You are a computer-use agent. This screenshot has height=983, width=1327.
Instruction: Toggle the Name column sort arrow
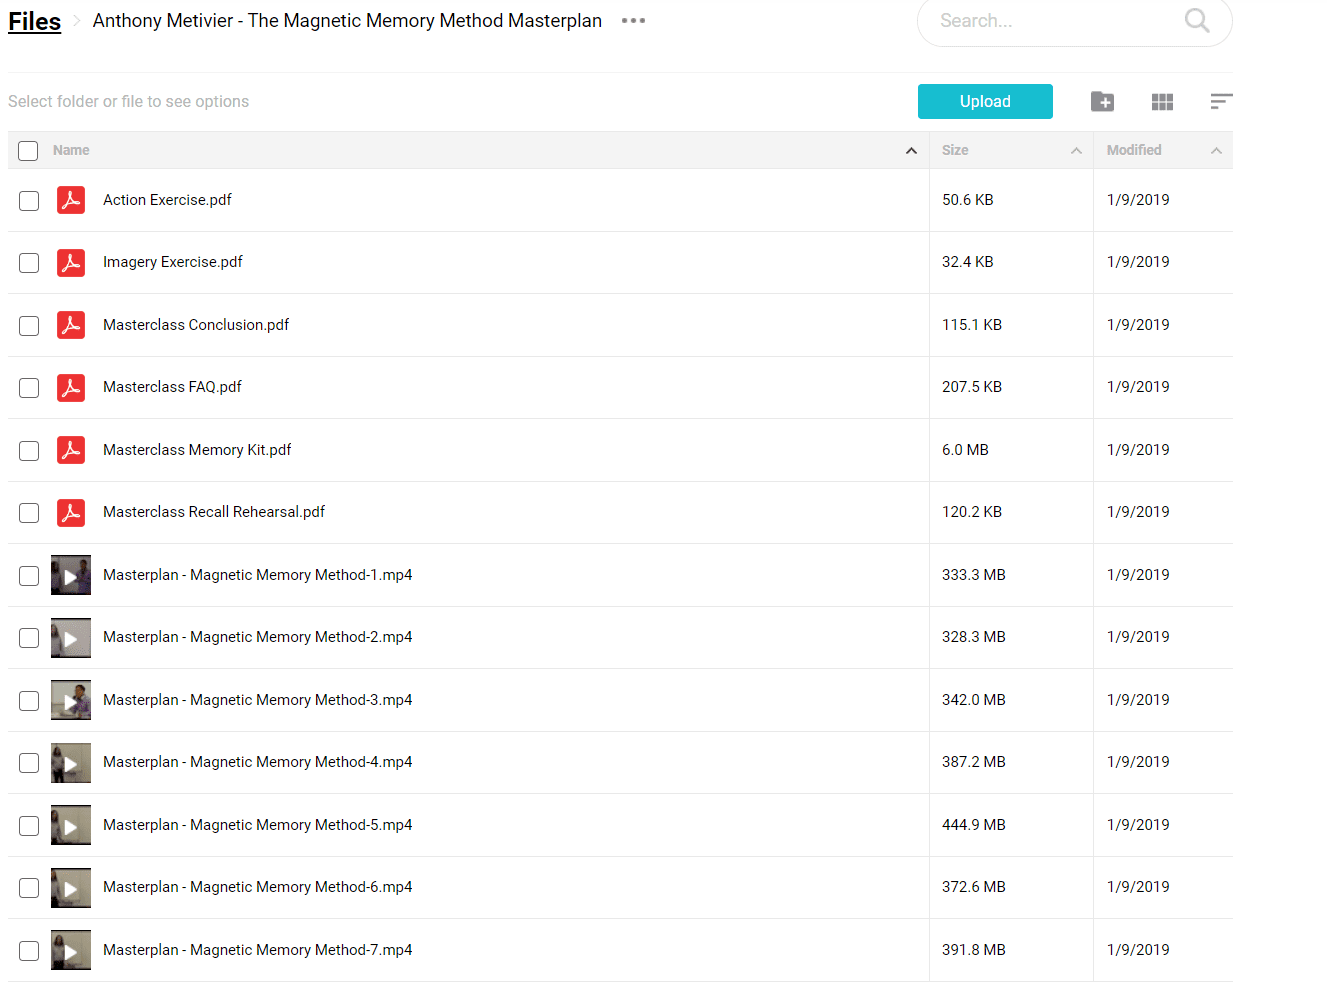coord(911,151)
